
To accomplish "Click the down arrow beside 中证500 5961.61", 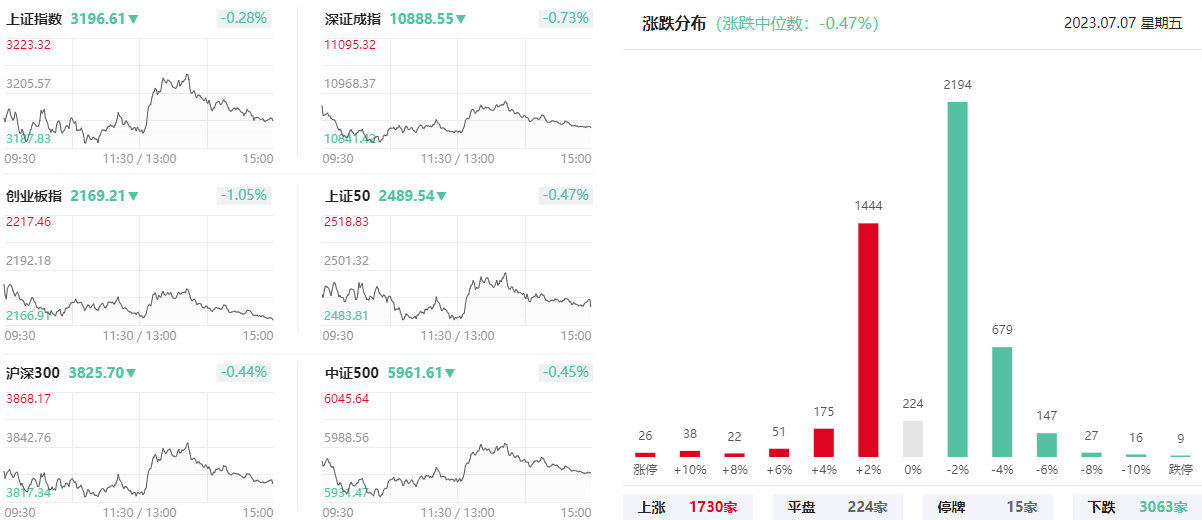I will 450,373.
